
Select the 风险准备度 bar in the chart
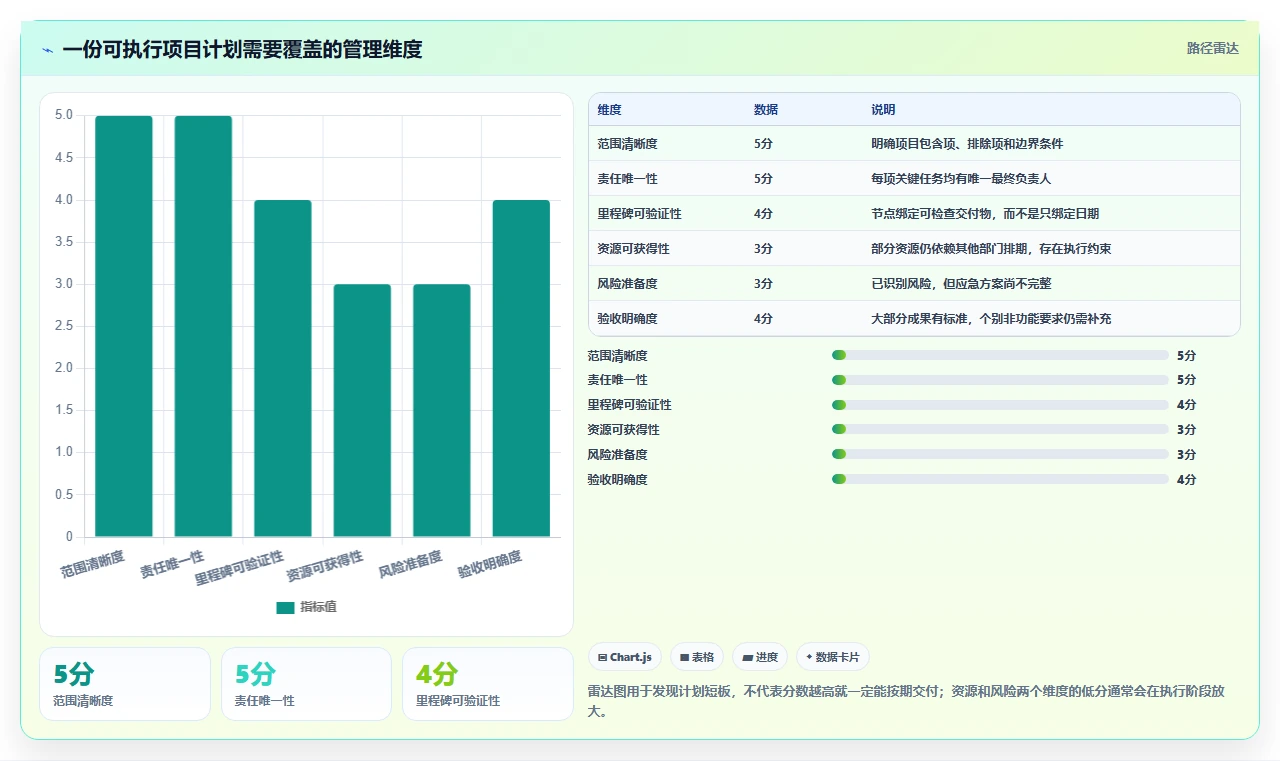(442, 410)
